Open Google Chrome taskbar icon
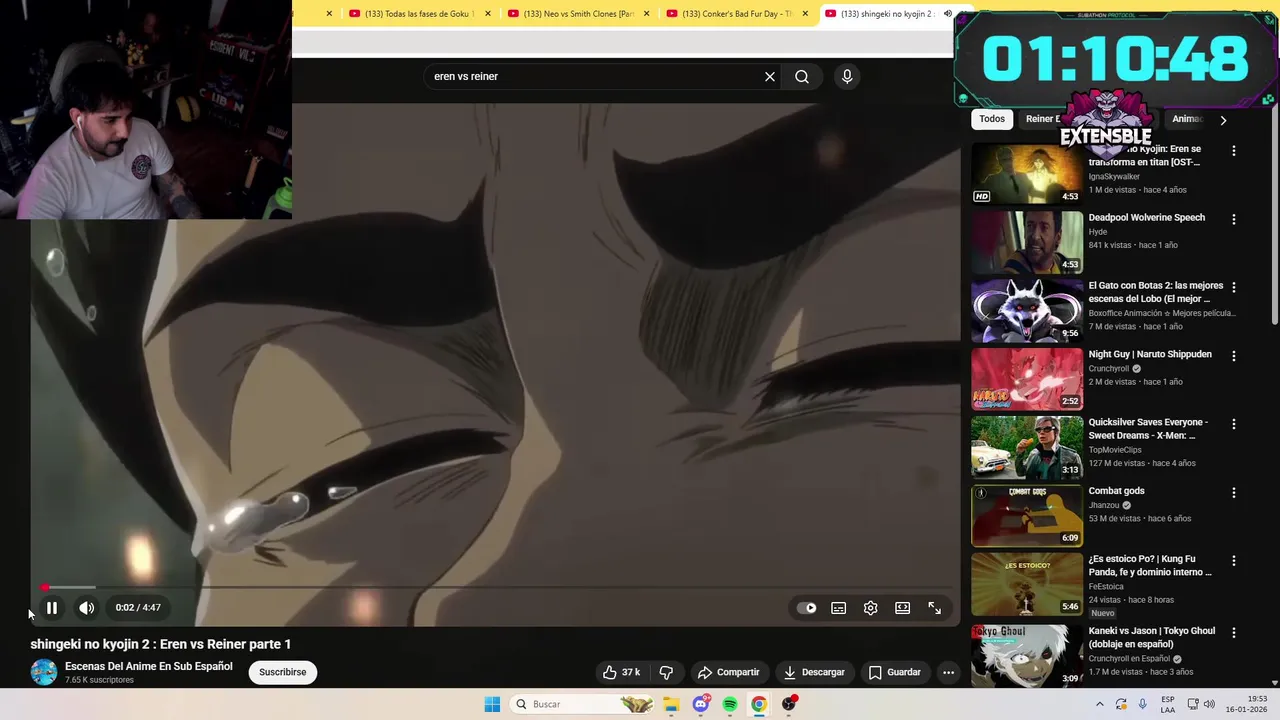The width and height of the screenshot is (1280, 720). pyautogui.click(x=759, y=704)
